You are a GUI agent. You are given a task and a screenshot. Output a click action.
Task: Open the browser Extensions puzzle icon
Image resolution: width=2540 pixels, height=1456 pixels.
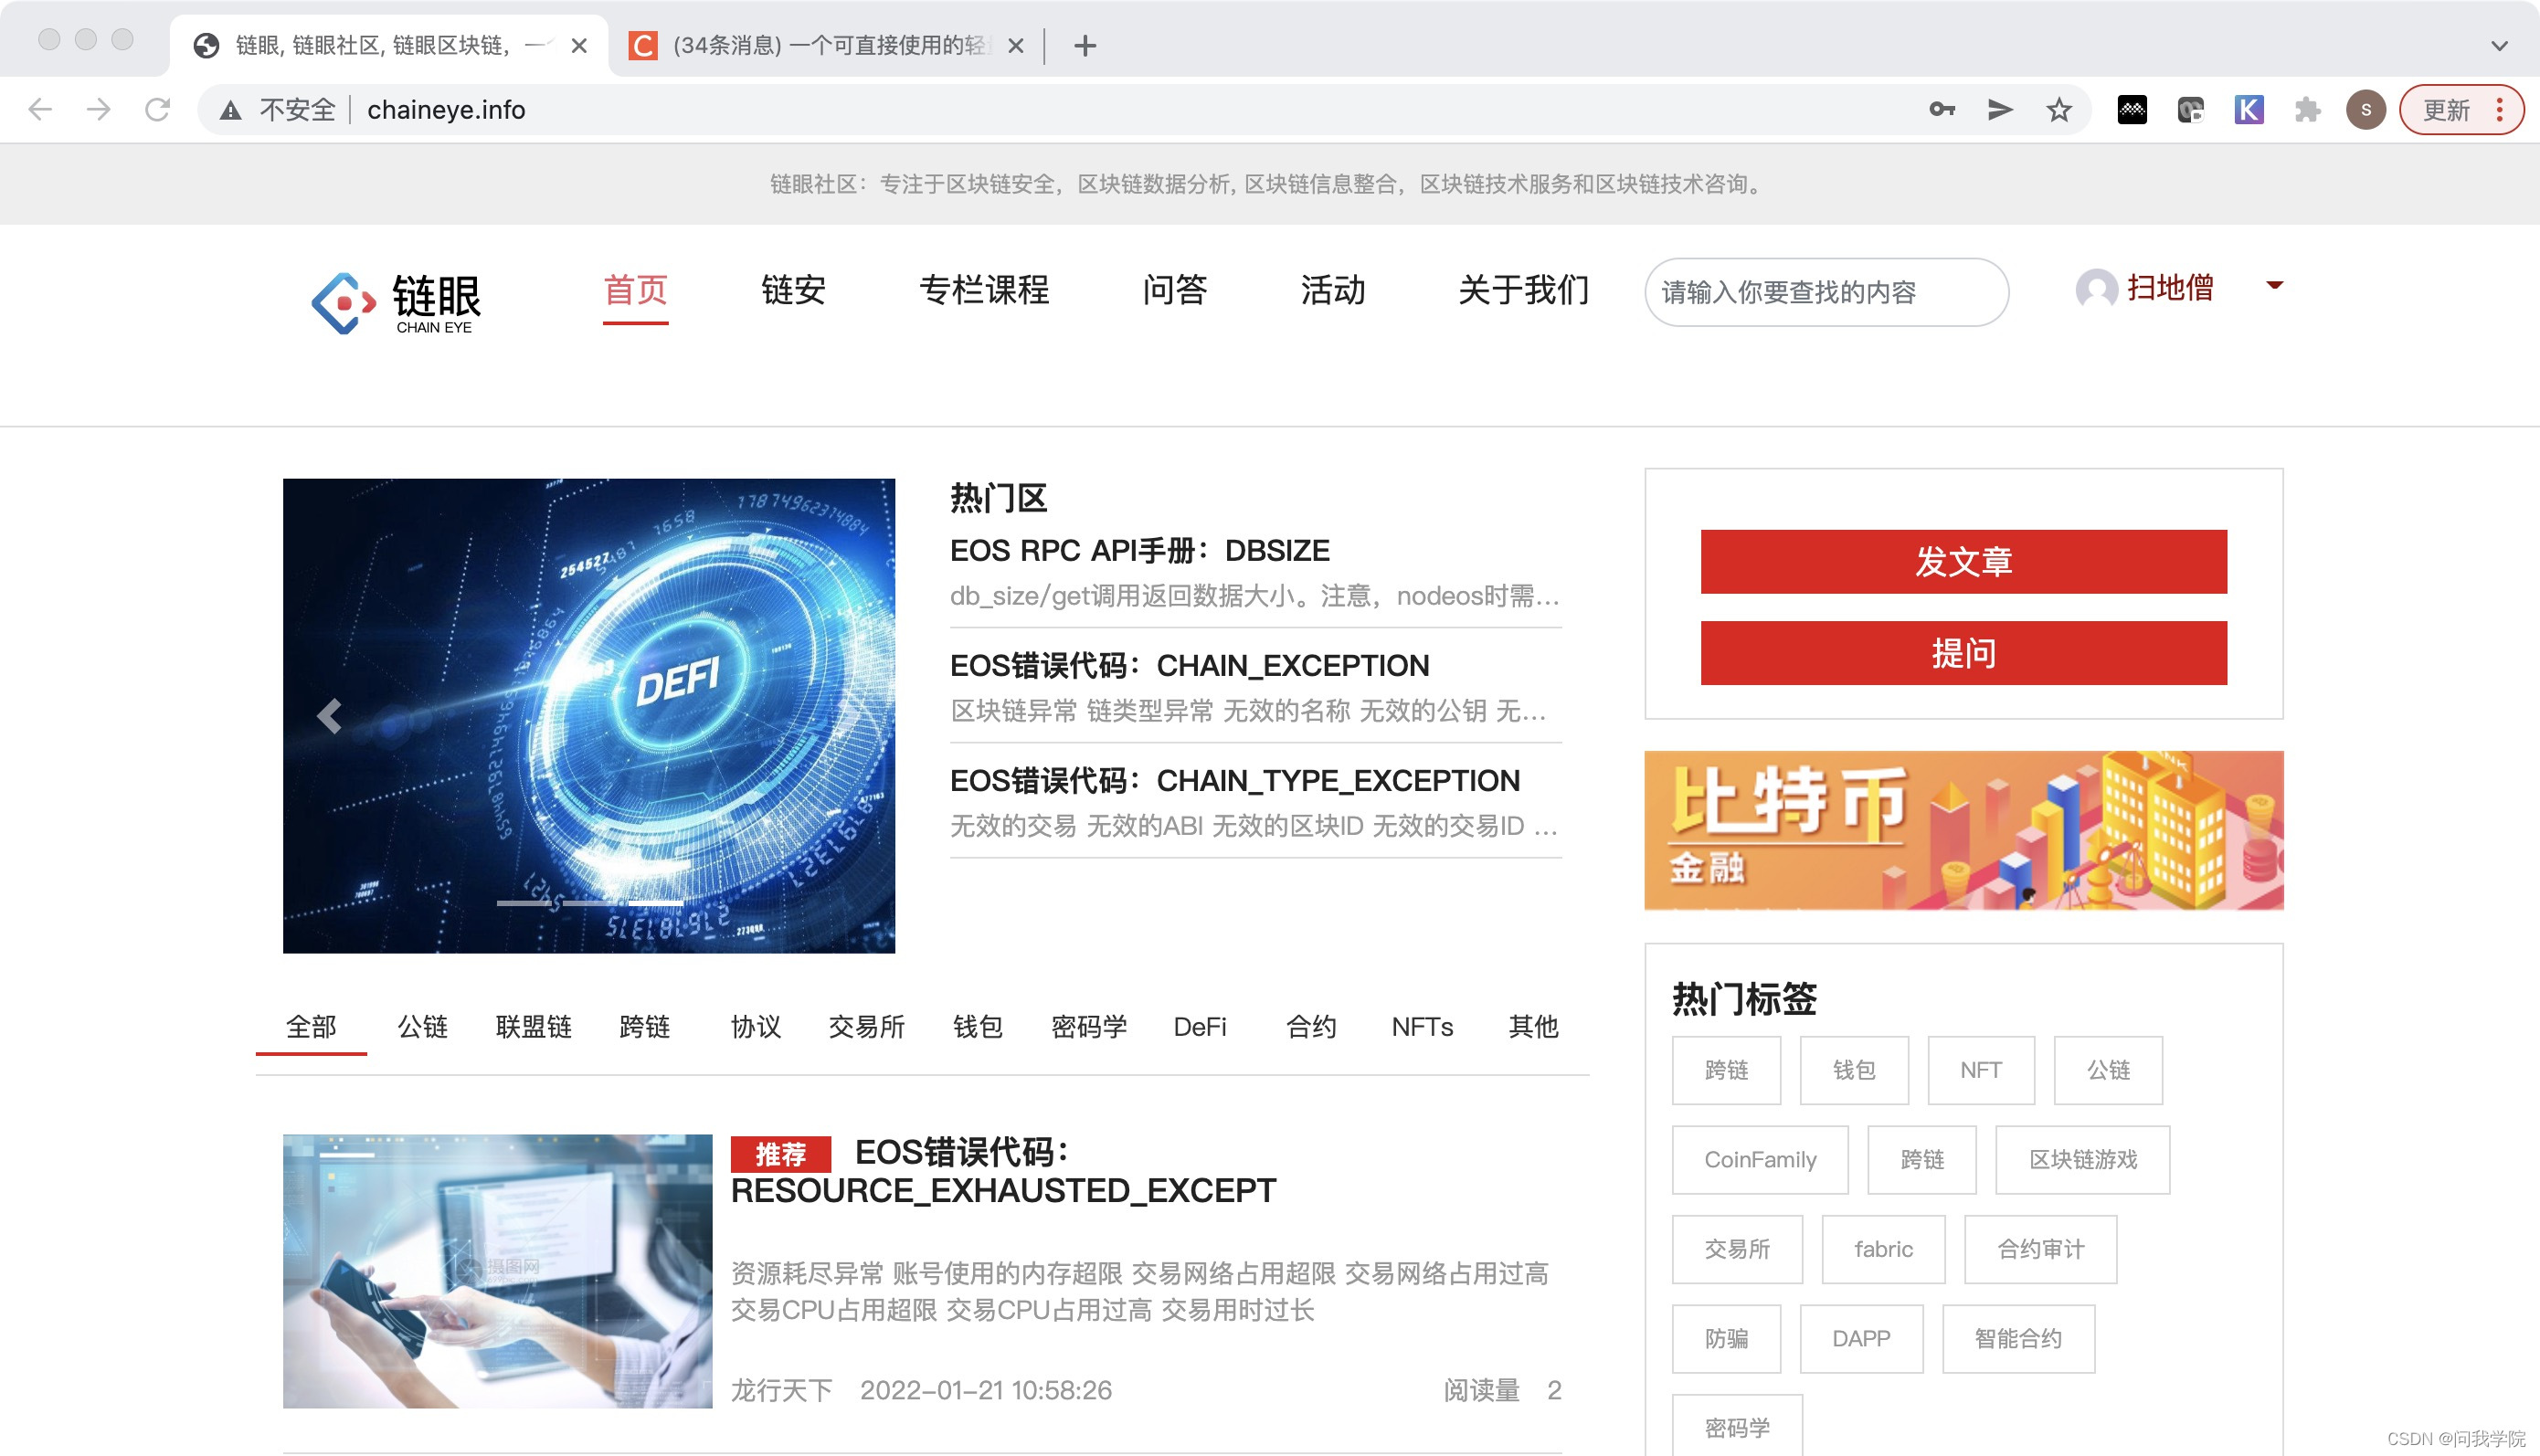[x=2307, y=110]
